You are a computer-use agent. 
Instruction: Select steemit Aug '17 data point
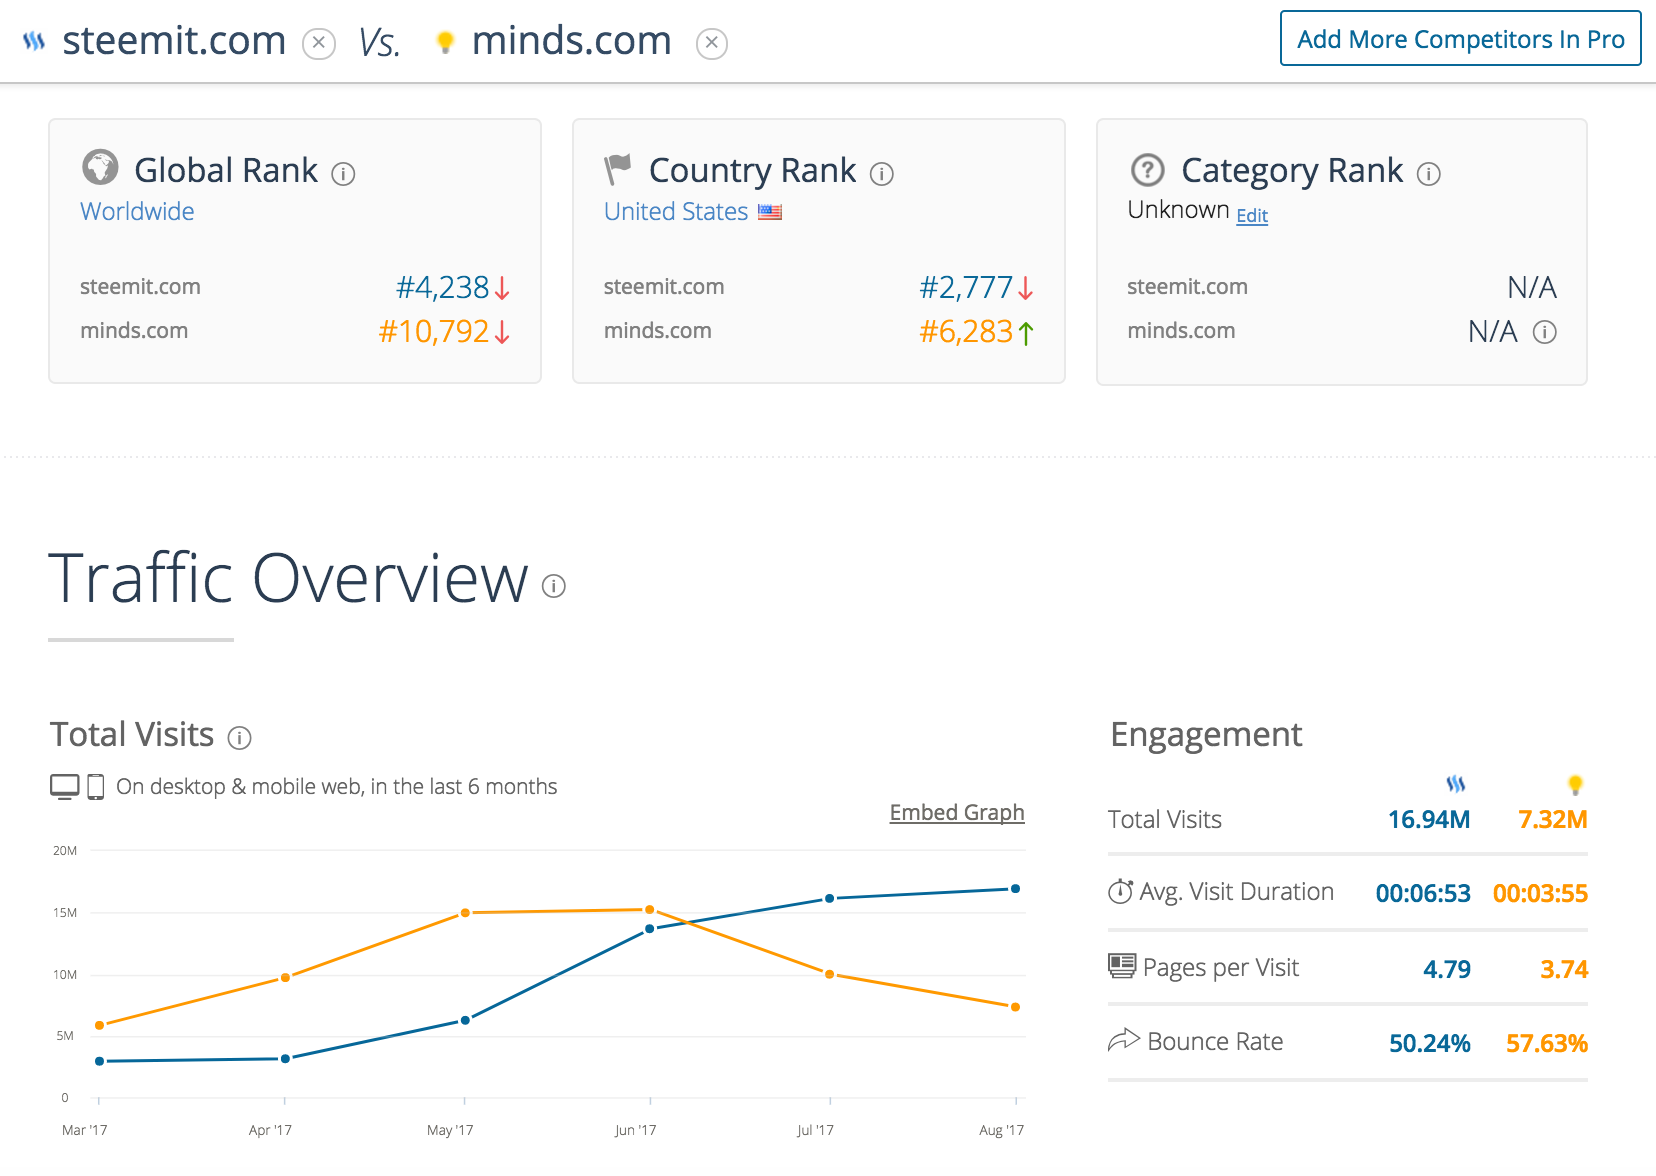tap(1015, 888)
